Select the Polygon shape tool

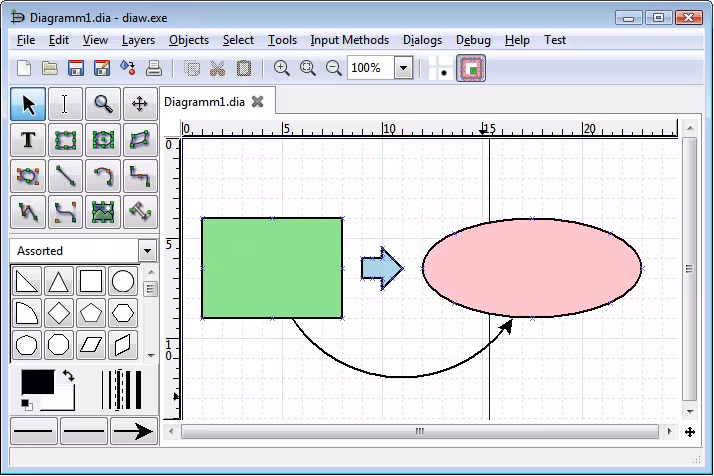point(140,140)
